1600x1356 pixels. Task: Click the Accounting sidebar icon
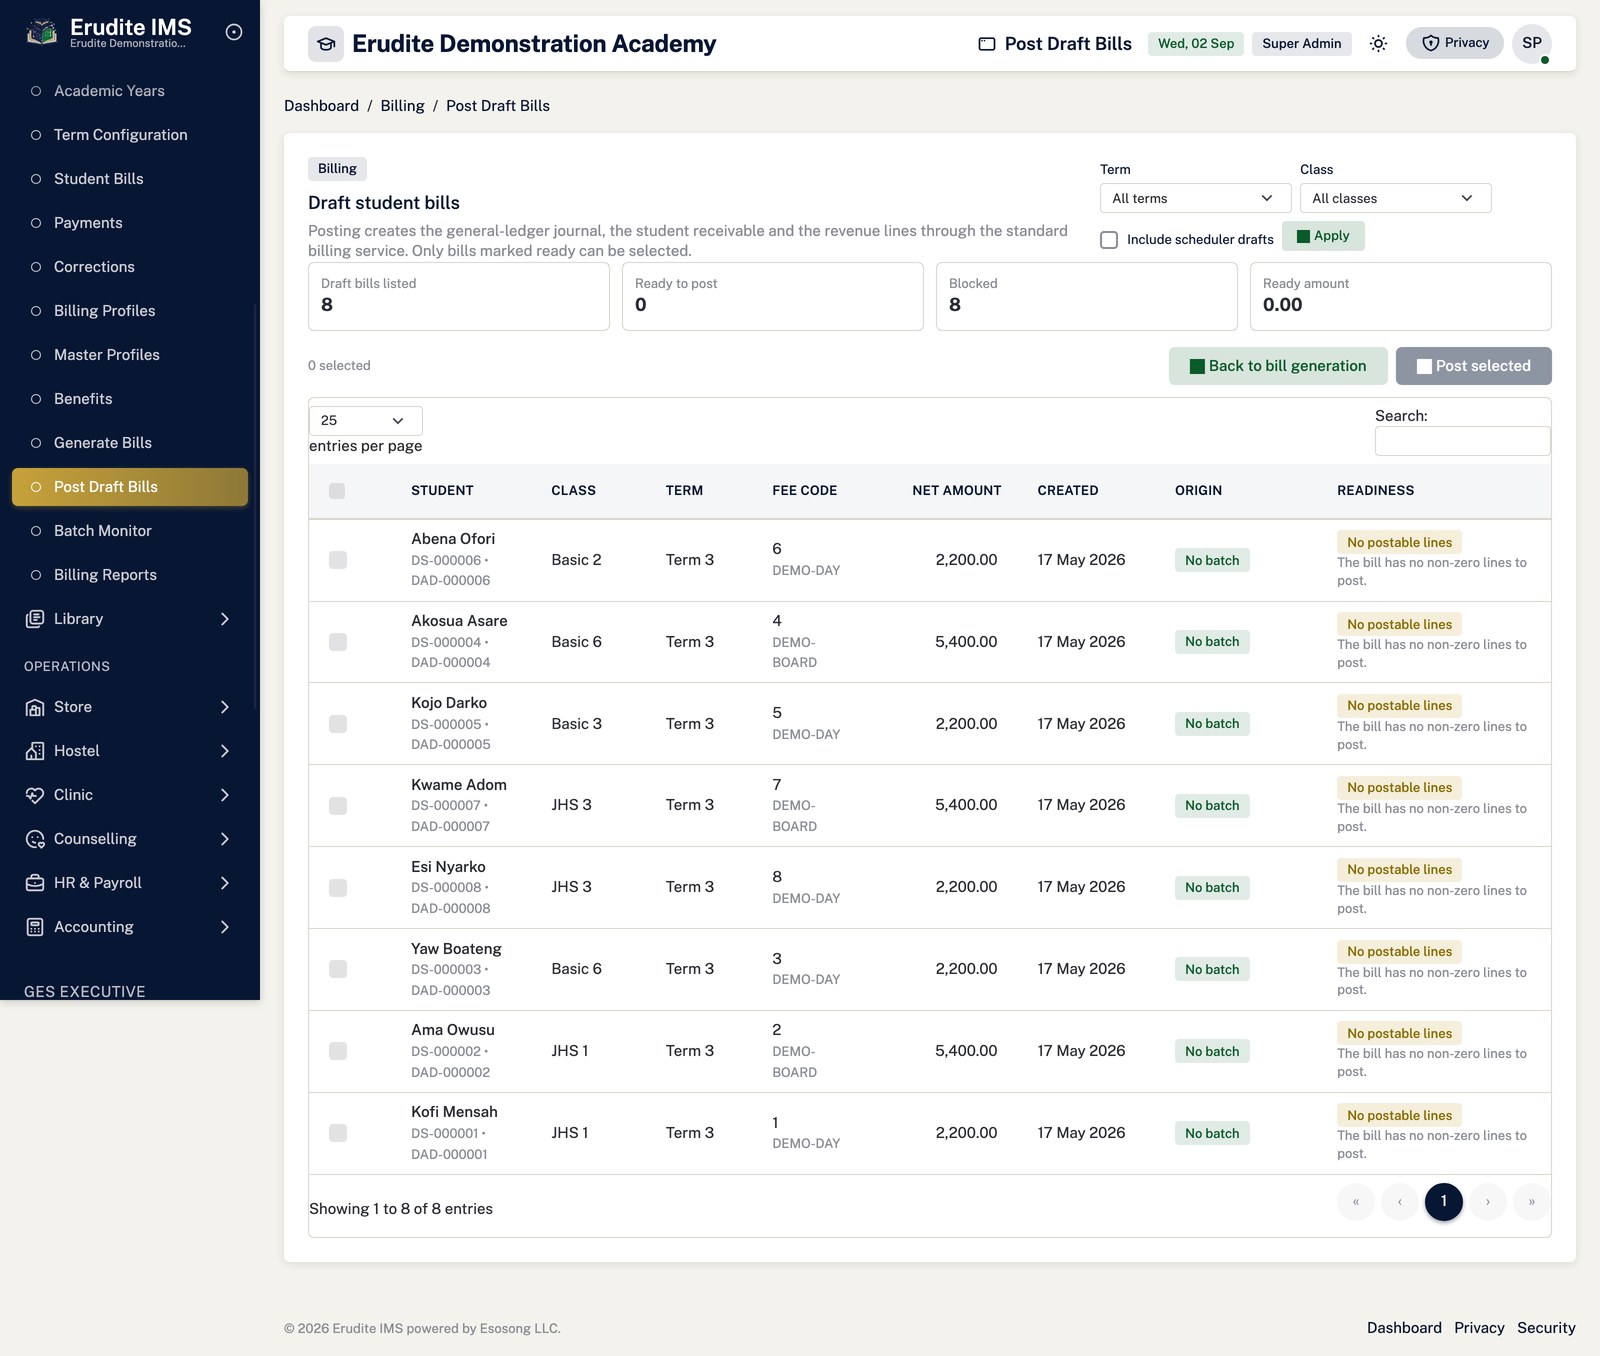tap(35, 927)
